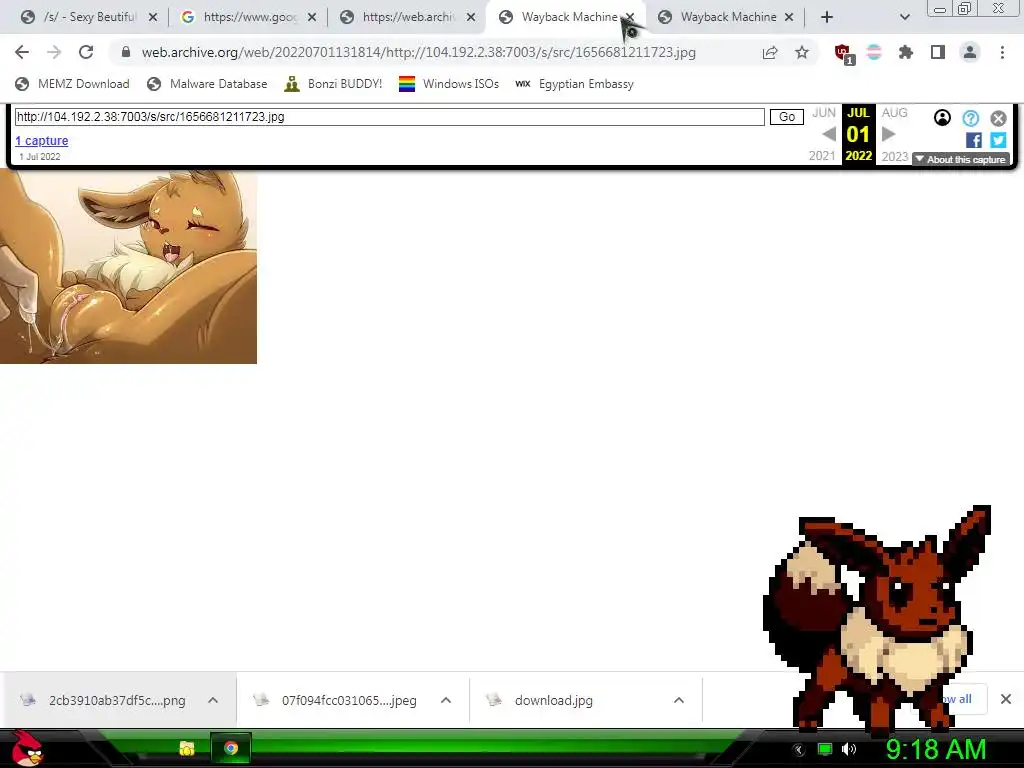The height and width of the screenshot is (768, 1024).
Task: Jump to year 2023 in Wayback toolbar
Action: point(894,156)
